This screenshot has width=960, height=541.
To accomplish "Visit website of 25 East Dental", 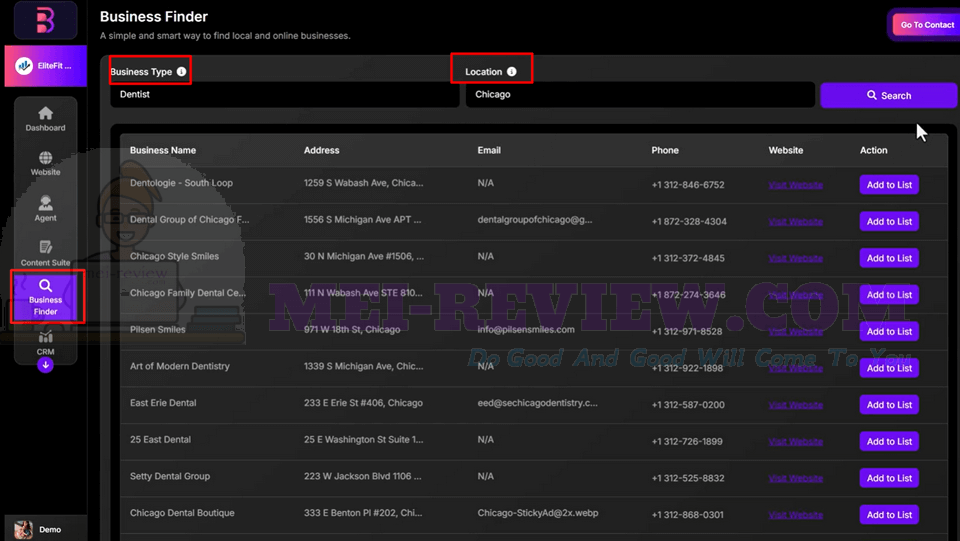I will point(795,441).
